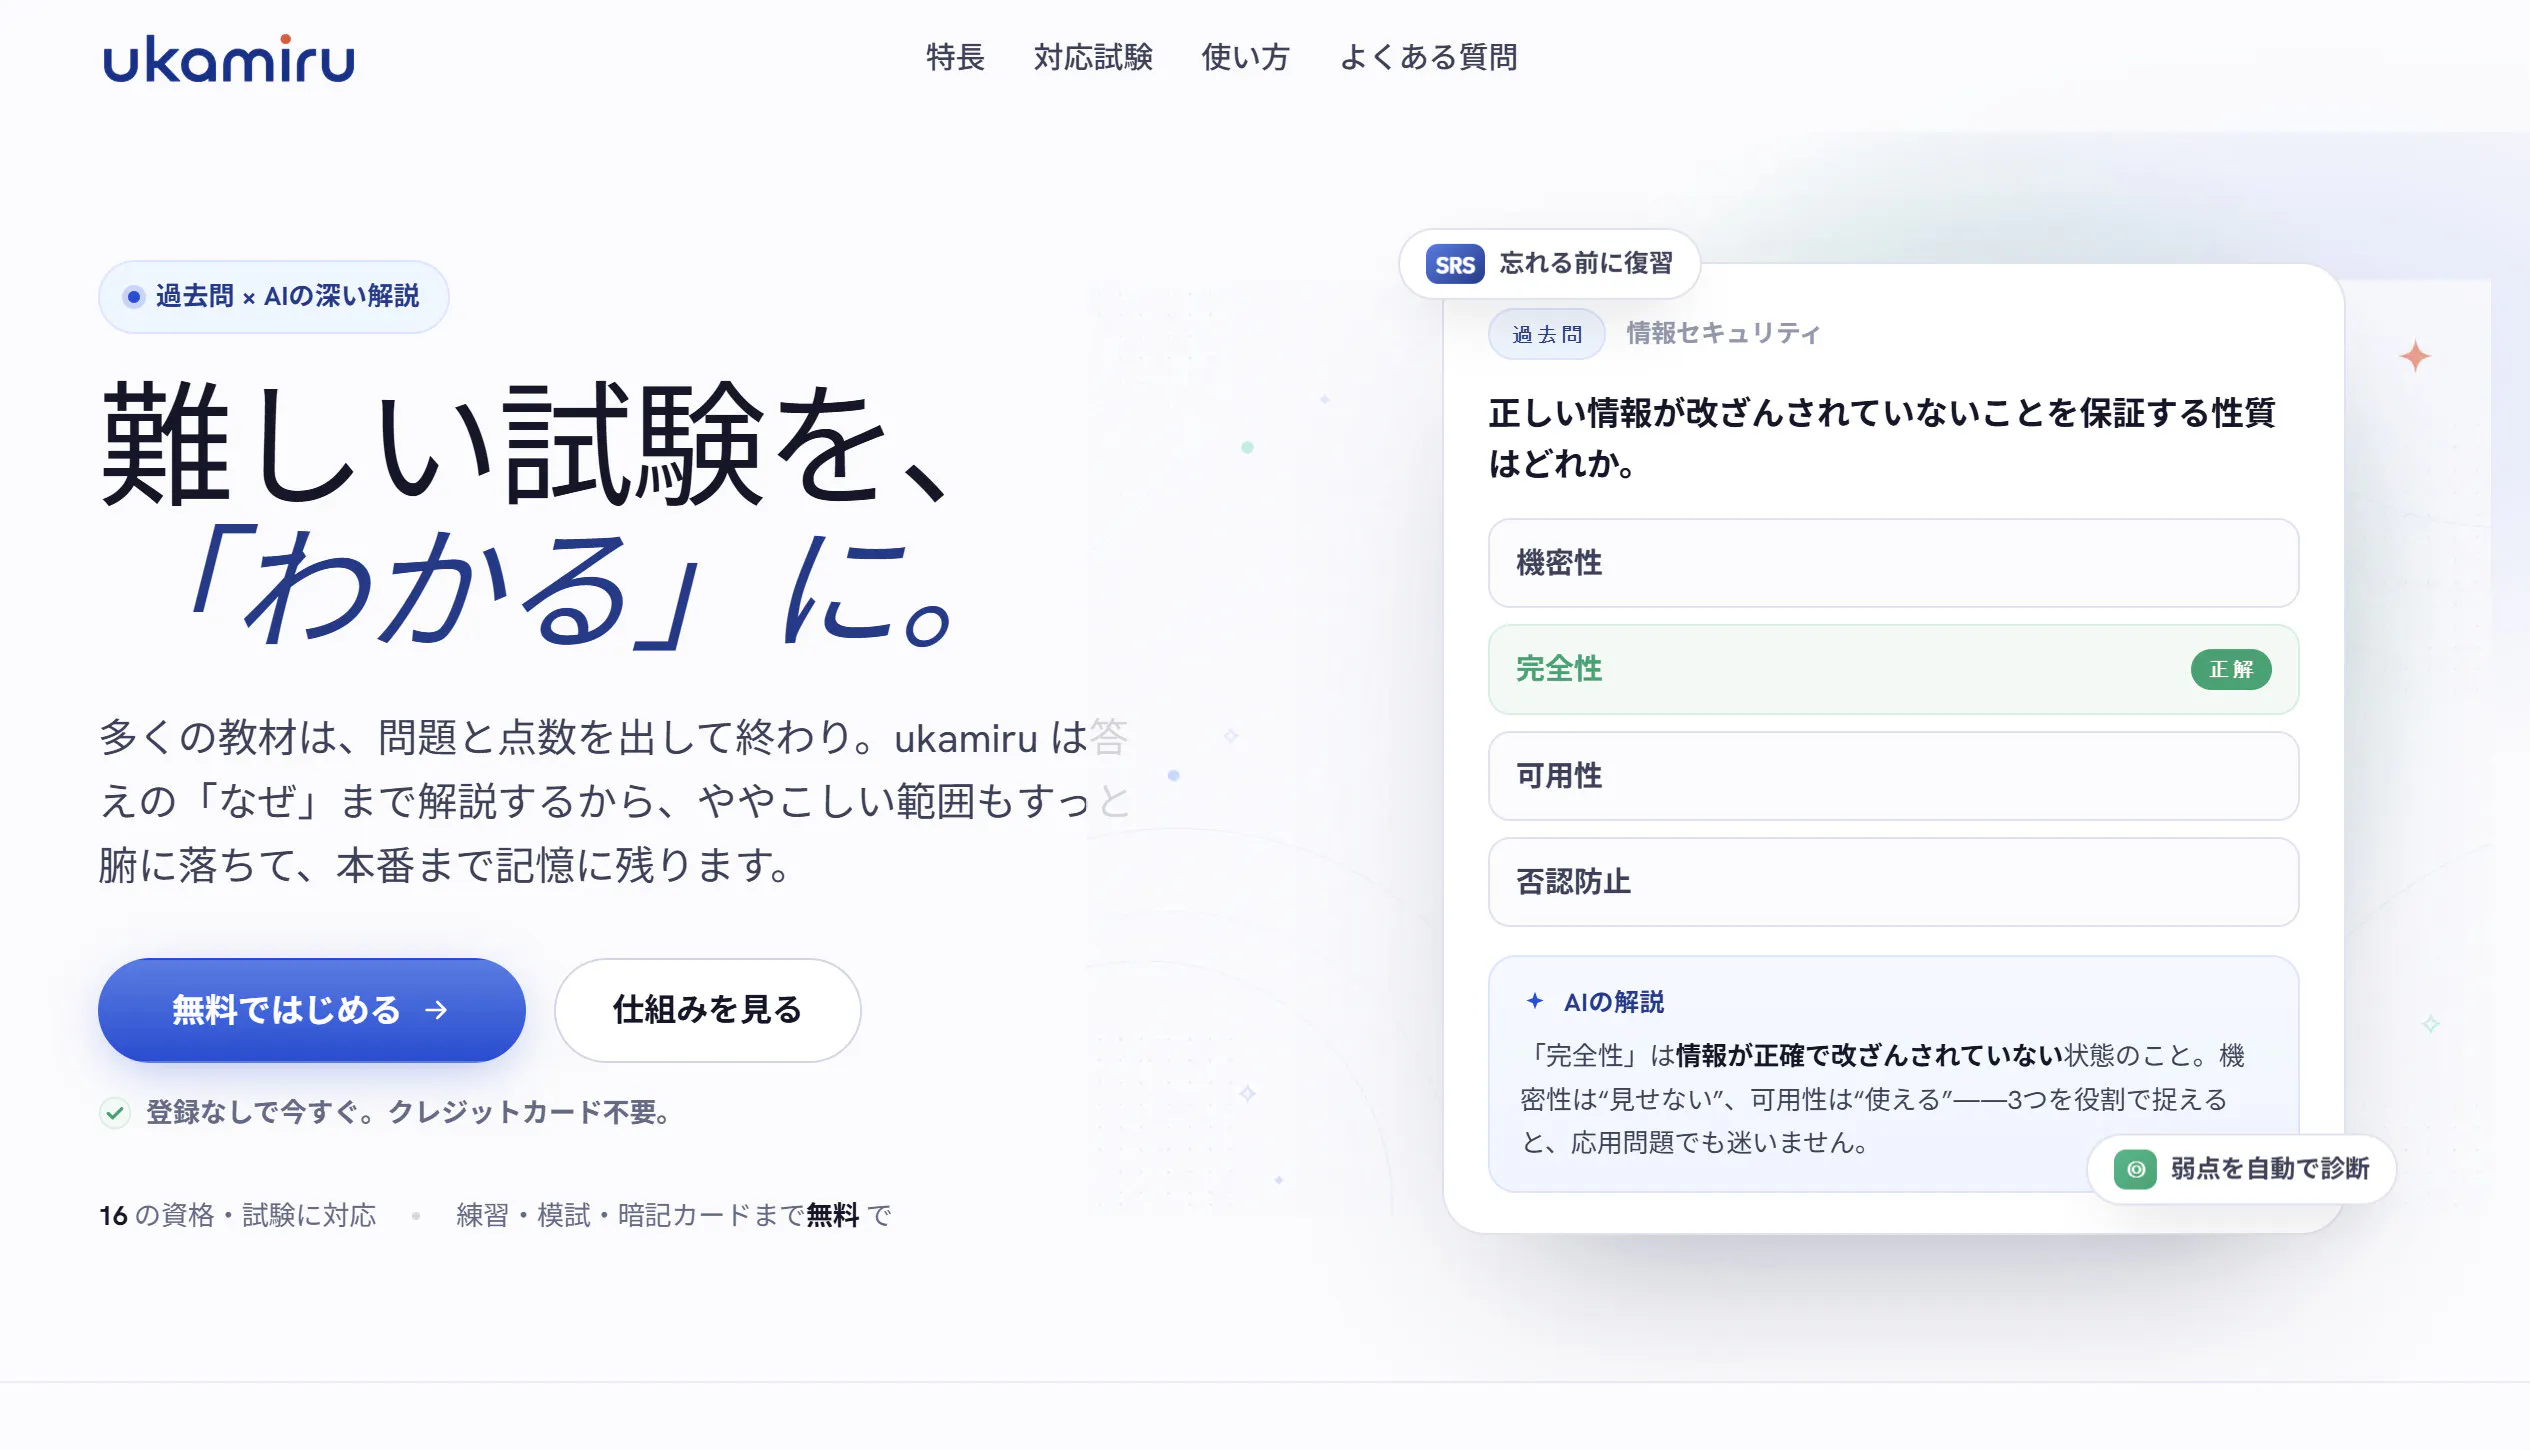Image resolution: width=2530 pixels, height=1450 pixels.
Task: Choose the 否認防止 answer option
Action: coord(1893,882)
